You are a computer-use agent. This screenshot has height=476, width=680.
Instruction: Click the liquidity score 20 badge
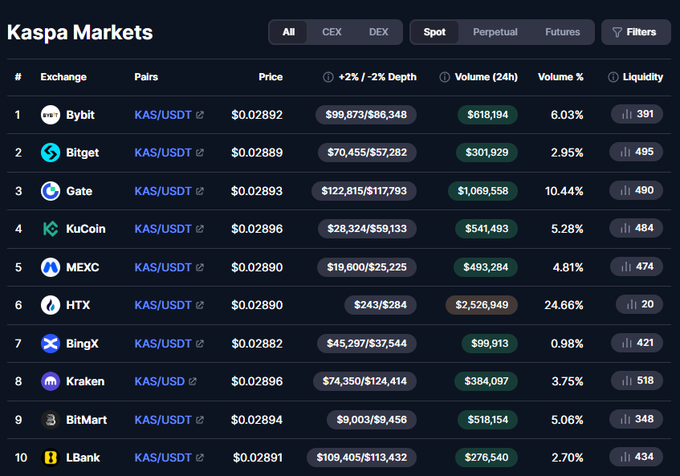coord(639,304)
